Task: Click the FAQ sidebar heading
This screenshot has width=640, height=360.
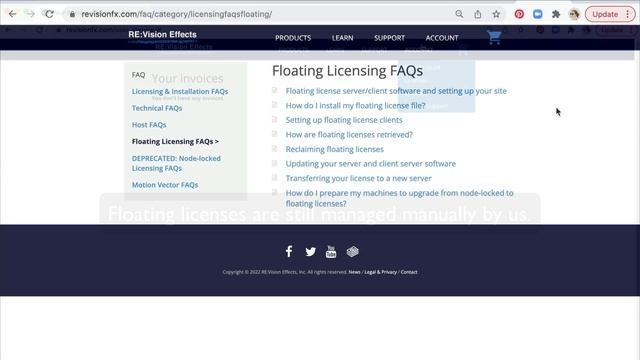Action: pyautogui.click(x=138, y=75)
